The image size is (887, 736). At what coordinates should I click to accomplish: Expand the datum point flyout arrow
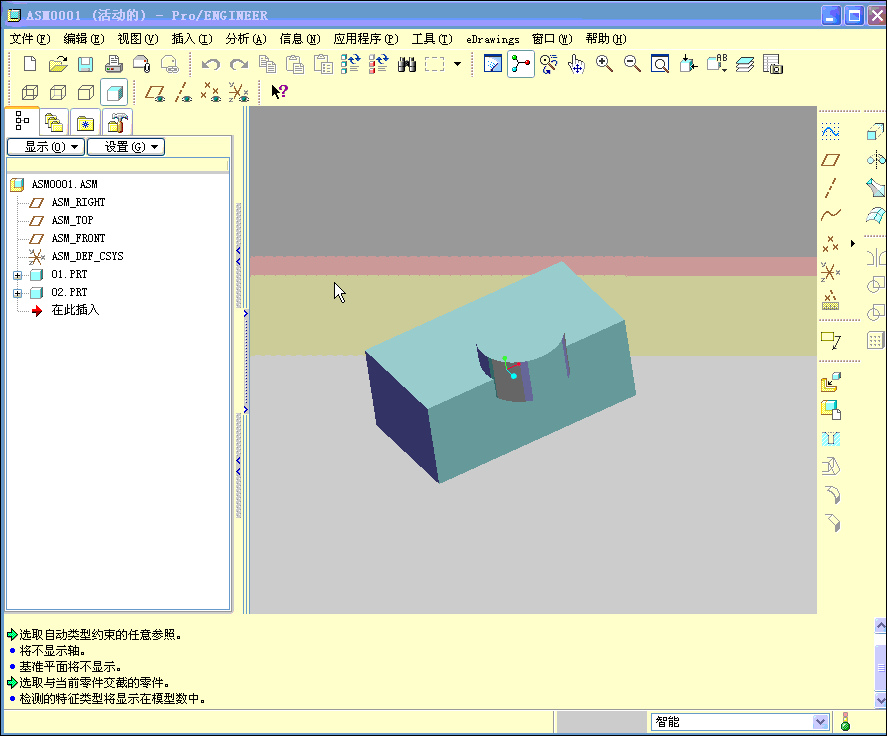click(x=853, y=244)
